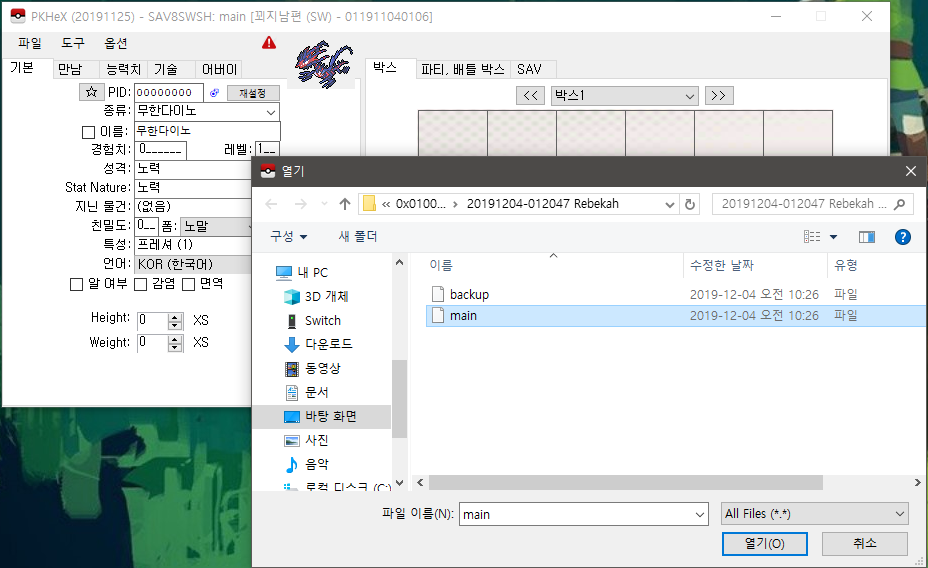Viewport: 928px width, 568px height.
Task: Open the view options dropdown arrow
Action: 833,237
